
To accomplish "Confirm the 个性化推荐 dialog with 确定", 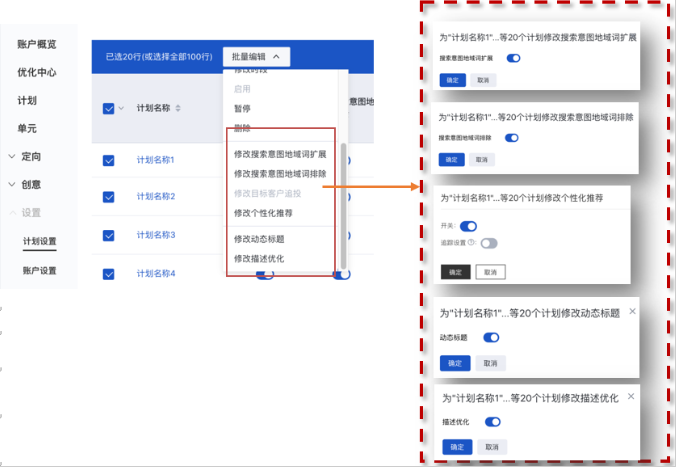I will click(x=455, y=272).
